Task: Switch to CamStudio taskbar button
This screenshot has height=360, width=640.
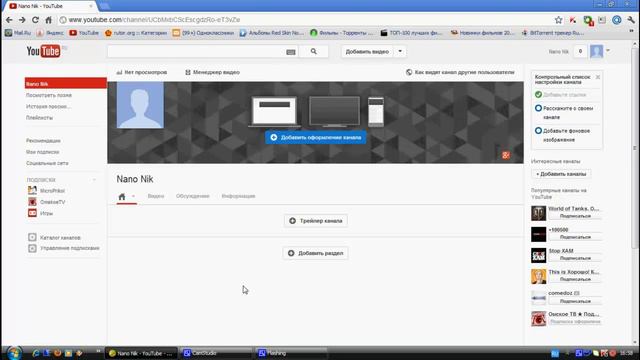Action: 216,353
